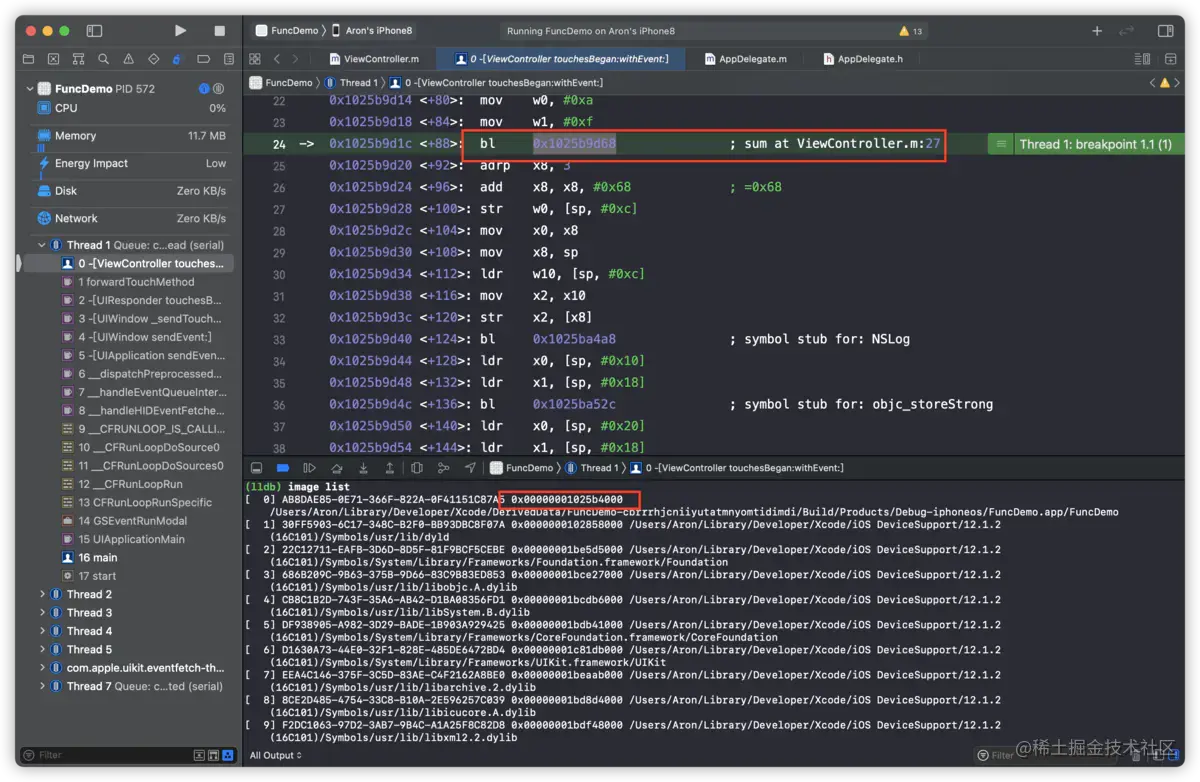
Task: Select the Memory gauge row
Action: tap(130, 136)
